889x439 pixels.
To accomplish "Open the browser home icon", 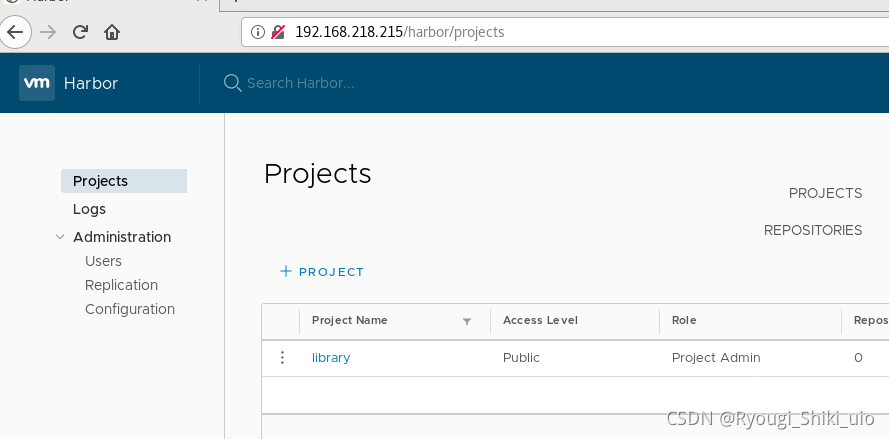I will tap(112, 32).
